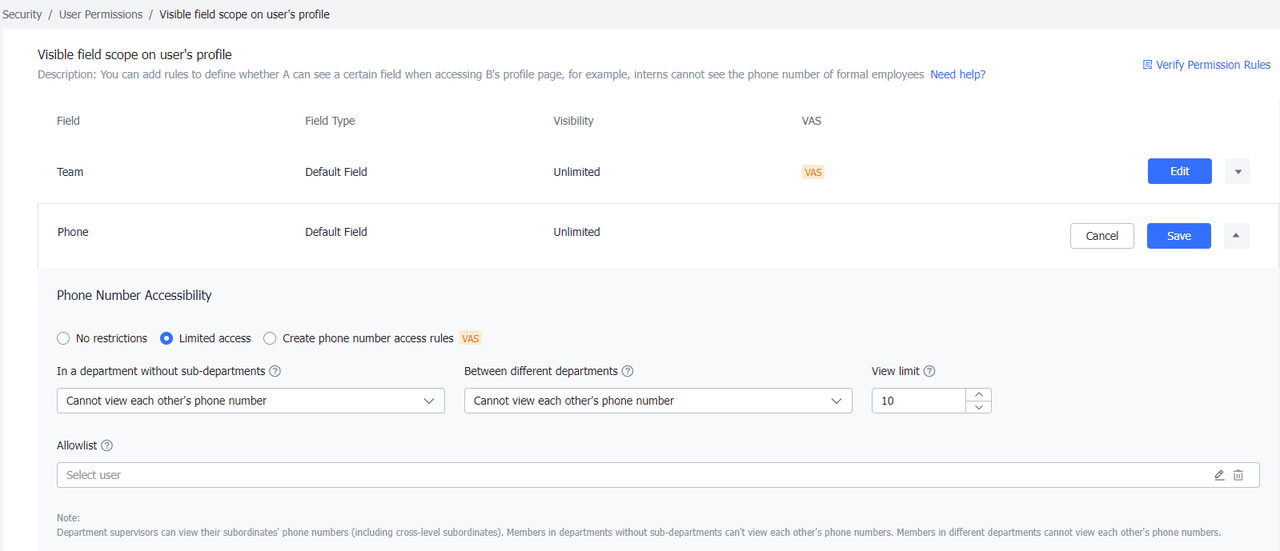The height and width of the screenshot is (551, 1280).
Task: Collapse the Phone row with up arrow
Action: (x=1236, y=236)
